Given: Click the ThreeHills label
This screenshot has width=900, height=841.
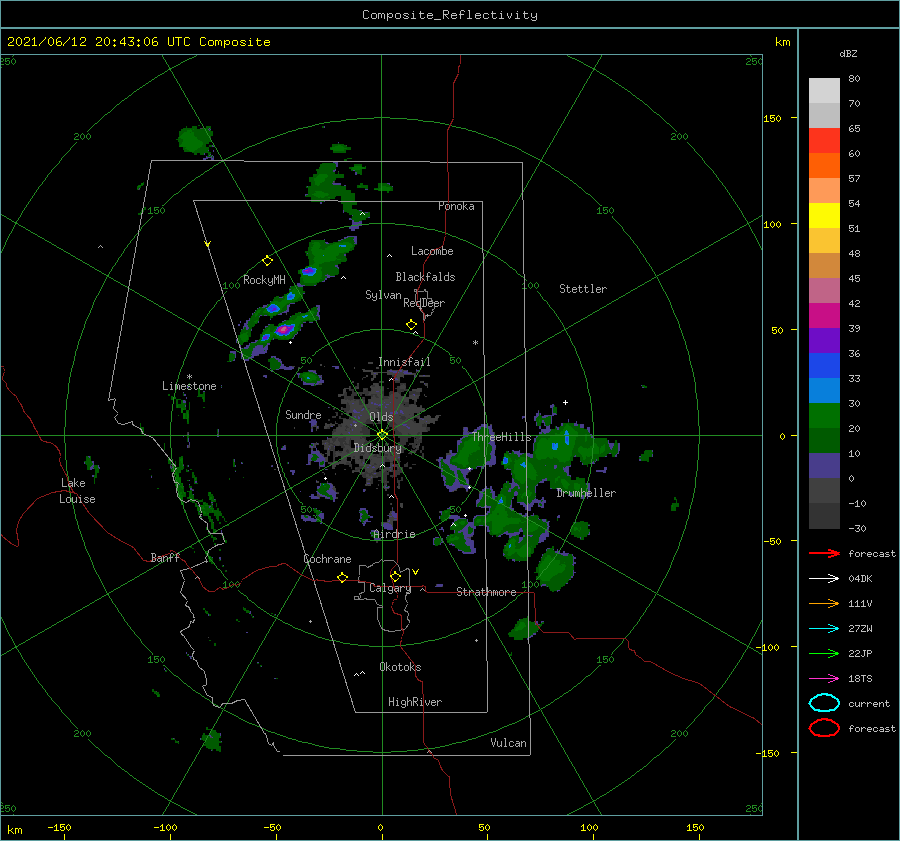Looking at the screenshot, I should point(502,437).
